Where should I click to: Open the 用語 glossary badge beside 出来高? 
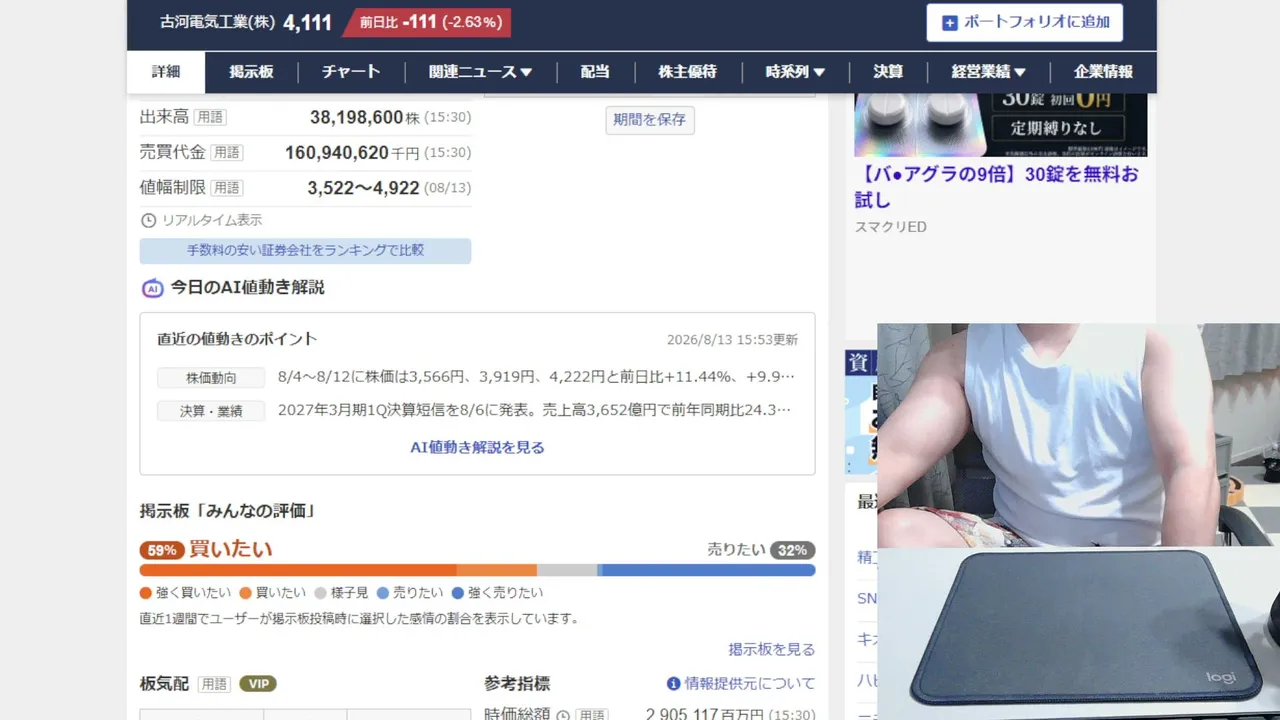[210, 117]
